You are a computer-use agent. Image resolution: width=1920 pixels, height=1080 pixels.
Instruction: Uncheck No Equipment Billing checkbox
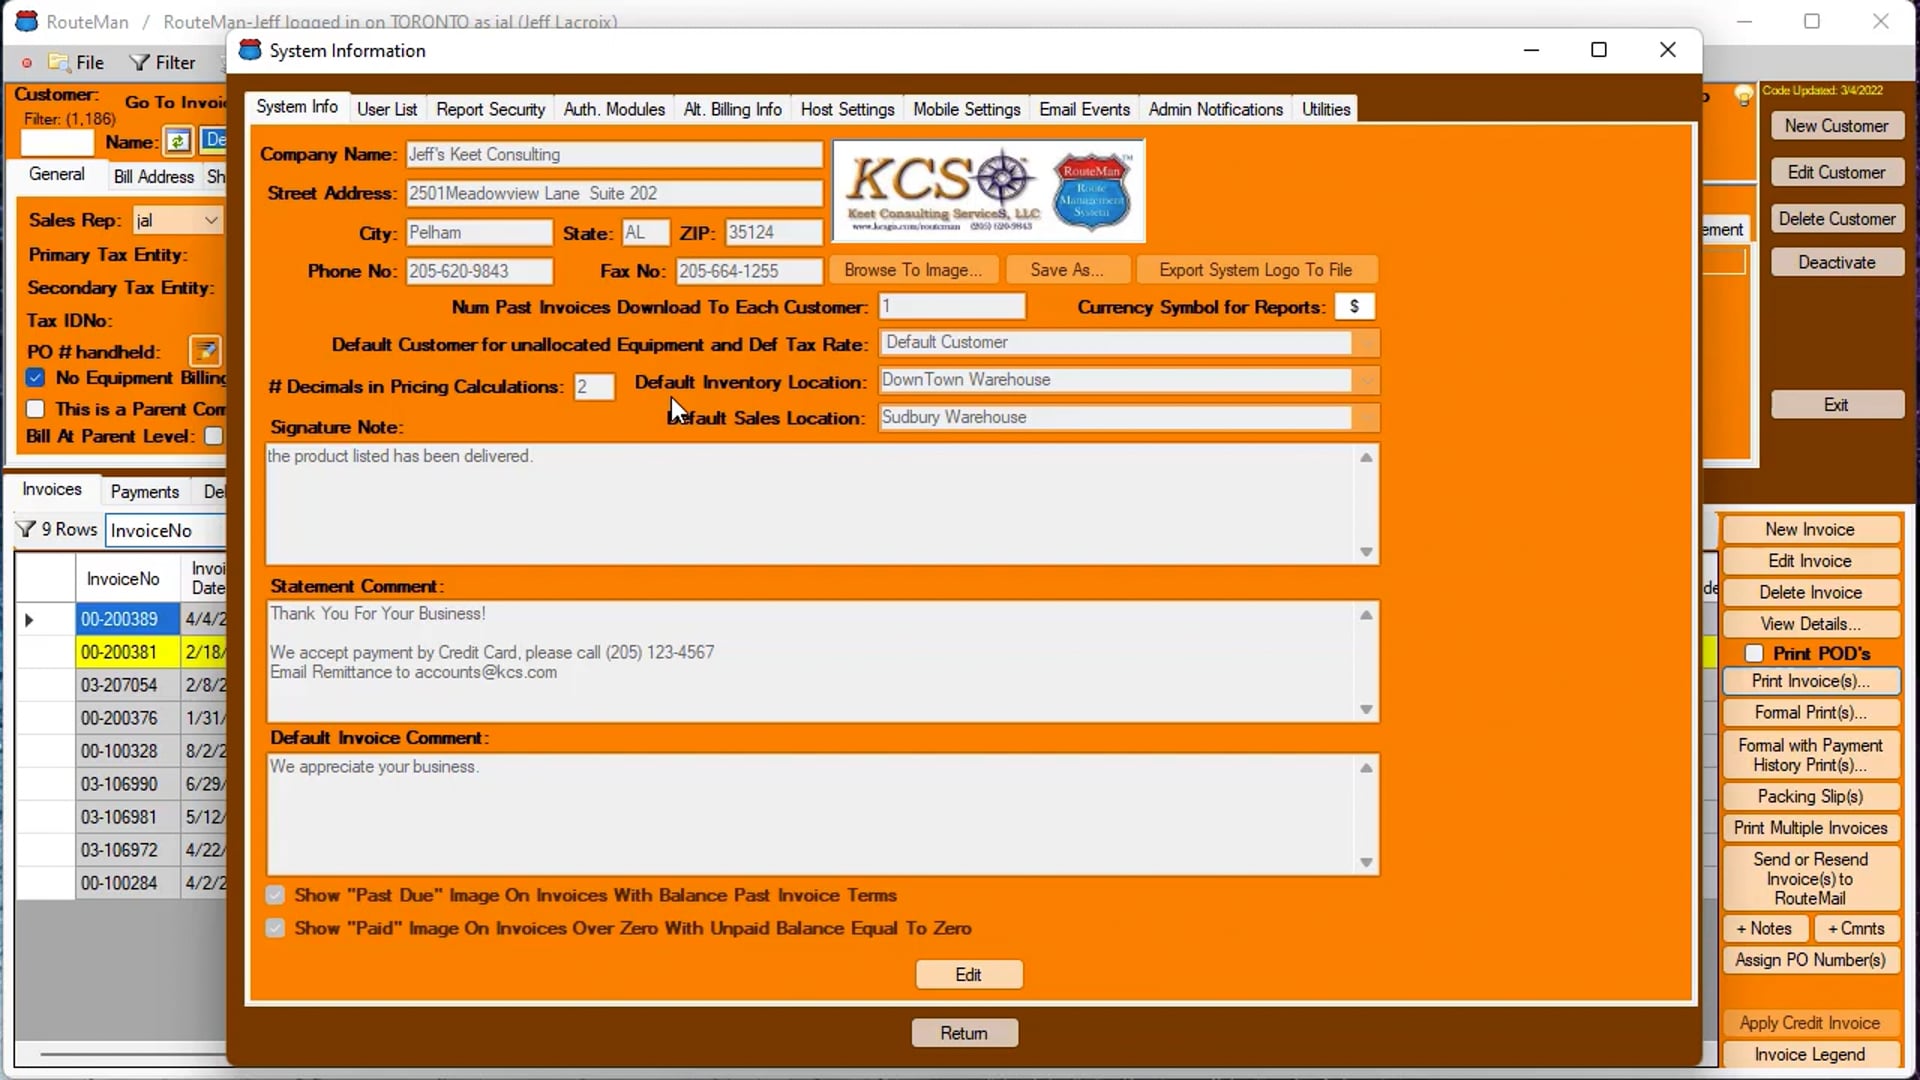(36, 378)
